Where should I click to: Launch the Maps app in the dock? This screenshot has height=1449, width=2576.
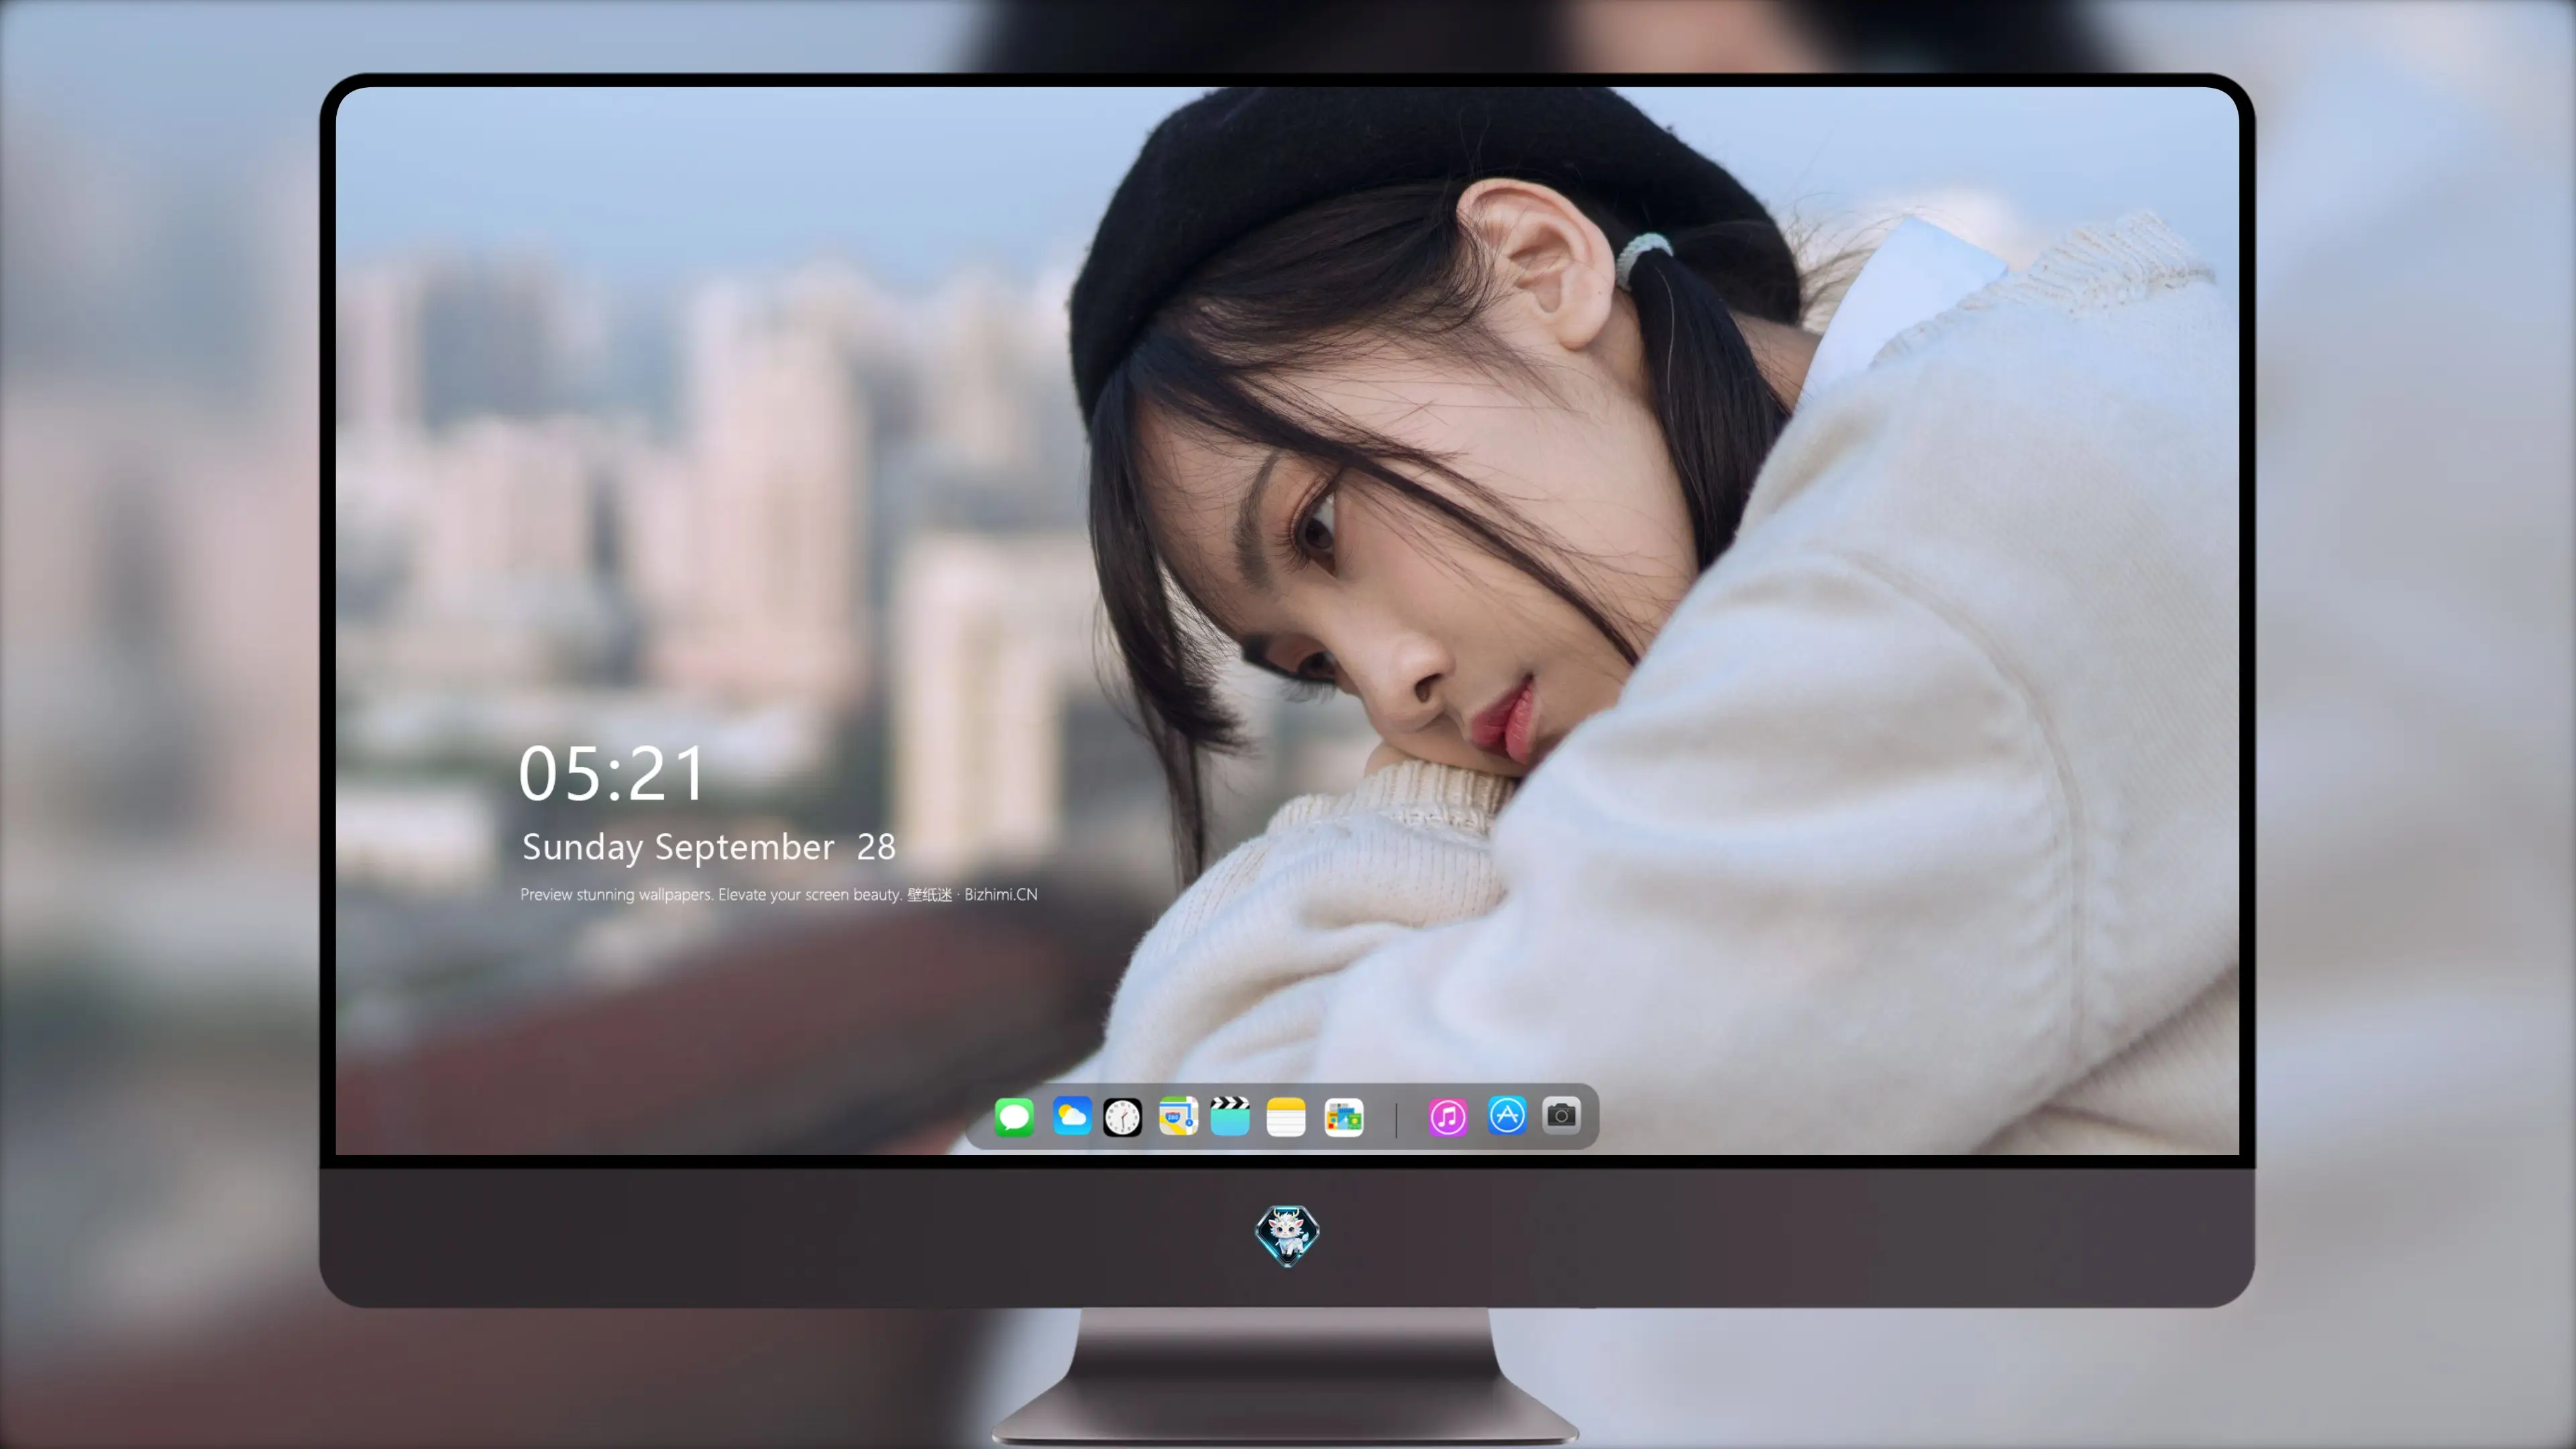1178,1116
